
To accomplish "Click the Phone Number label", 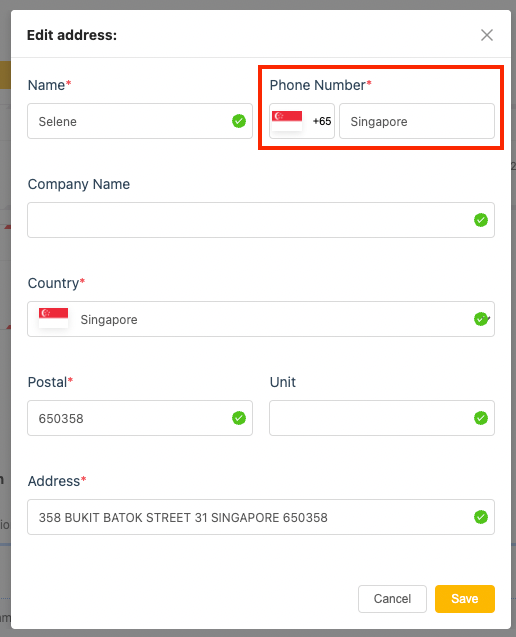I will (320, 85).
